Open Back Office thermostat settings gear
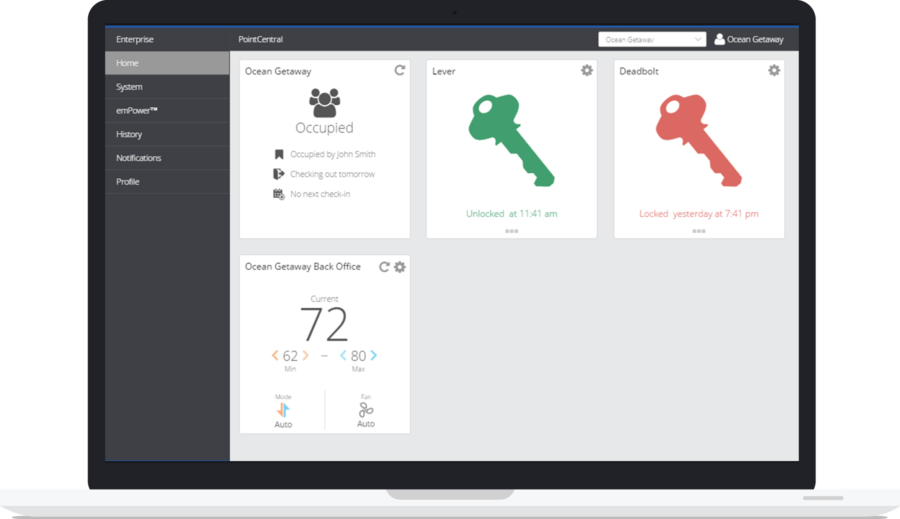Image resolution: width=900 pixels, height=519 pixels. tap(399, 267)
